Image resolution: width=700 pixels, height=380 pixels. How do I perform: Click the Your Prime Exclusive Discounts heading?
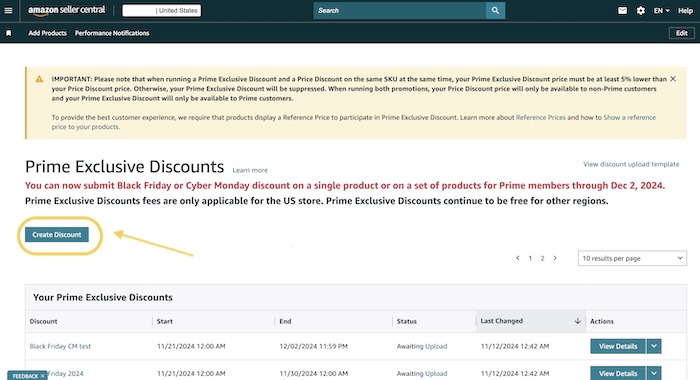pos(103,297)
